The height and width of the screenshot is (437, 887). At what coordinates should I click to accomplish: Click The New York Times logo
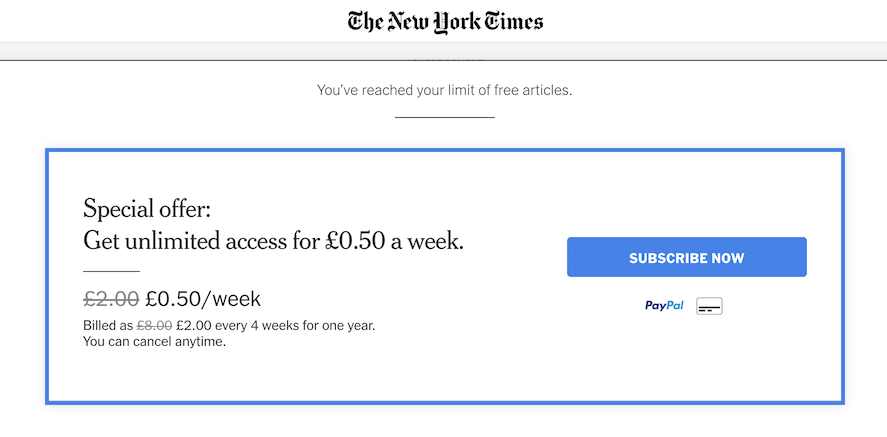(445, 21)
